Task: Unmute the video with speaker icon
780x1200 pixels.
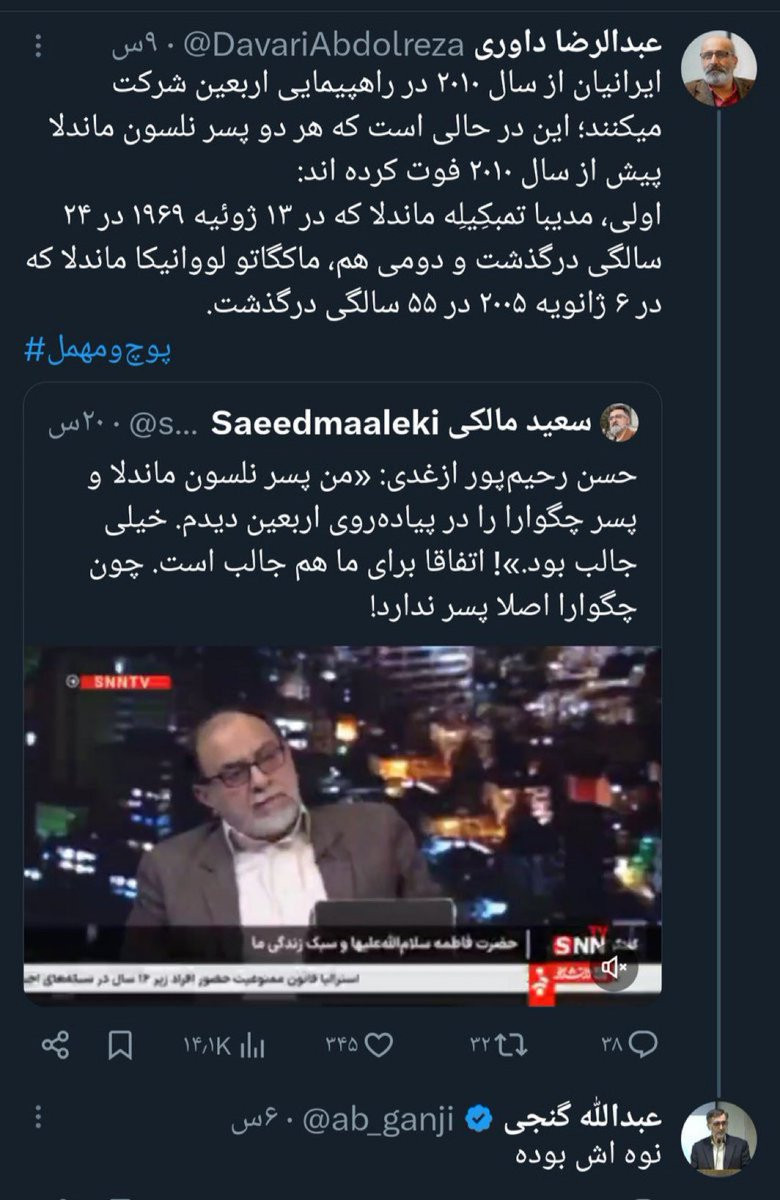Action: (x=615, y=966)
